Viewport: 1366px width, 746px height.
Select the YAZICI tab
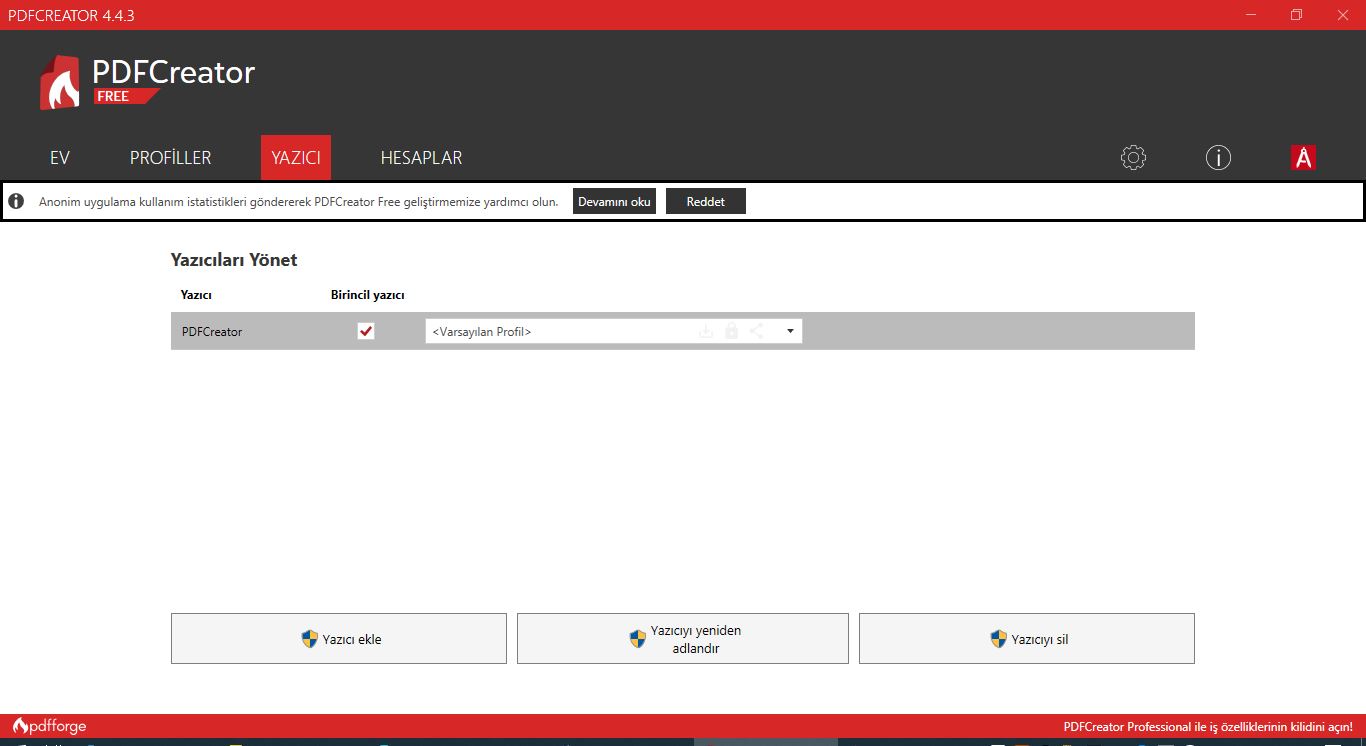[x=296, y=158]
